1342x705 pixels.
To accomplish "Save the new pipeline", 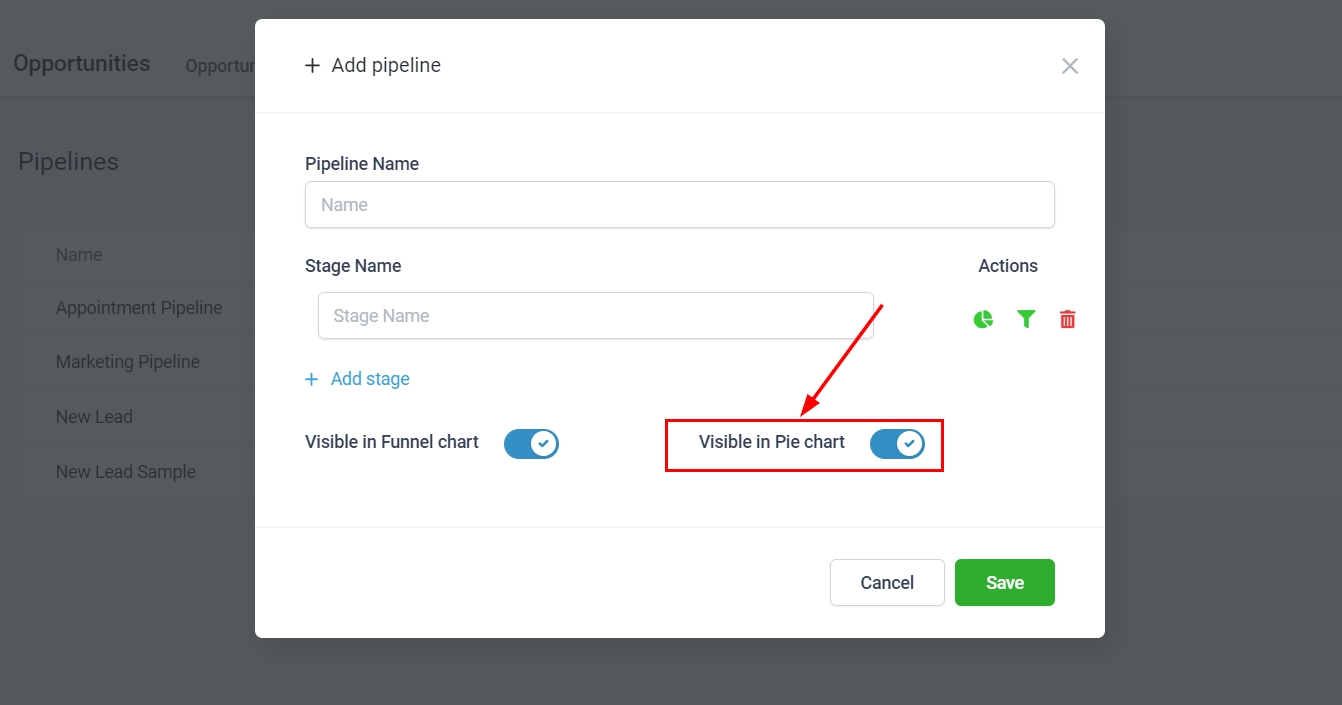I will (1004, 582).
